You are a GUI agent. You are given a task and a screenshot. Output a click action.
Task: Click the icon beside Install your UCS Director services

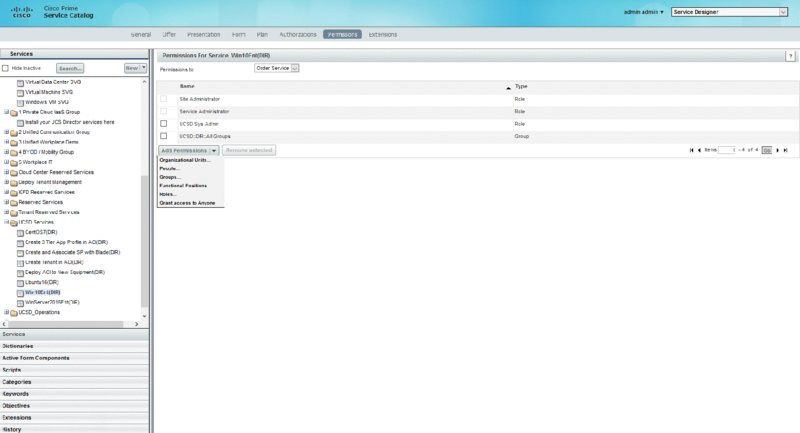pos(20,123)
